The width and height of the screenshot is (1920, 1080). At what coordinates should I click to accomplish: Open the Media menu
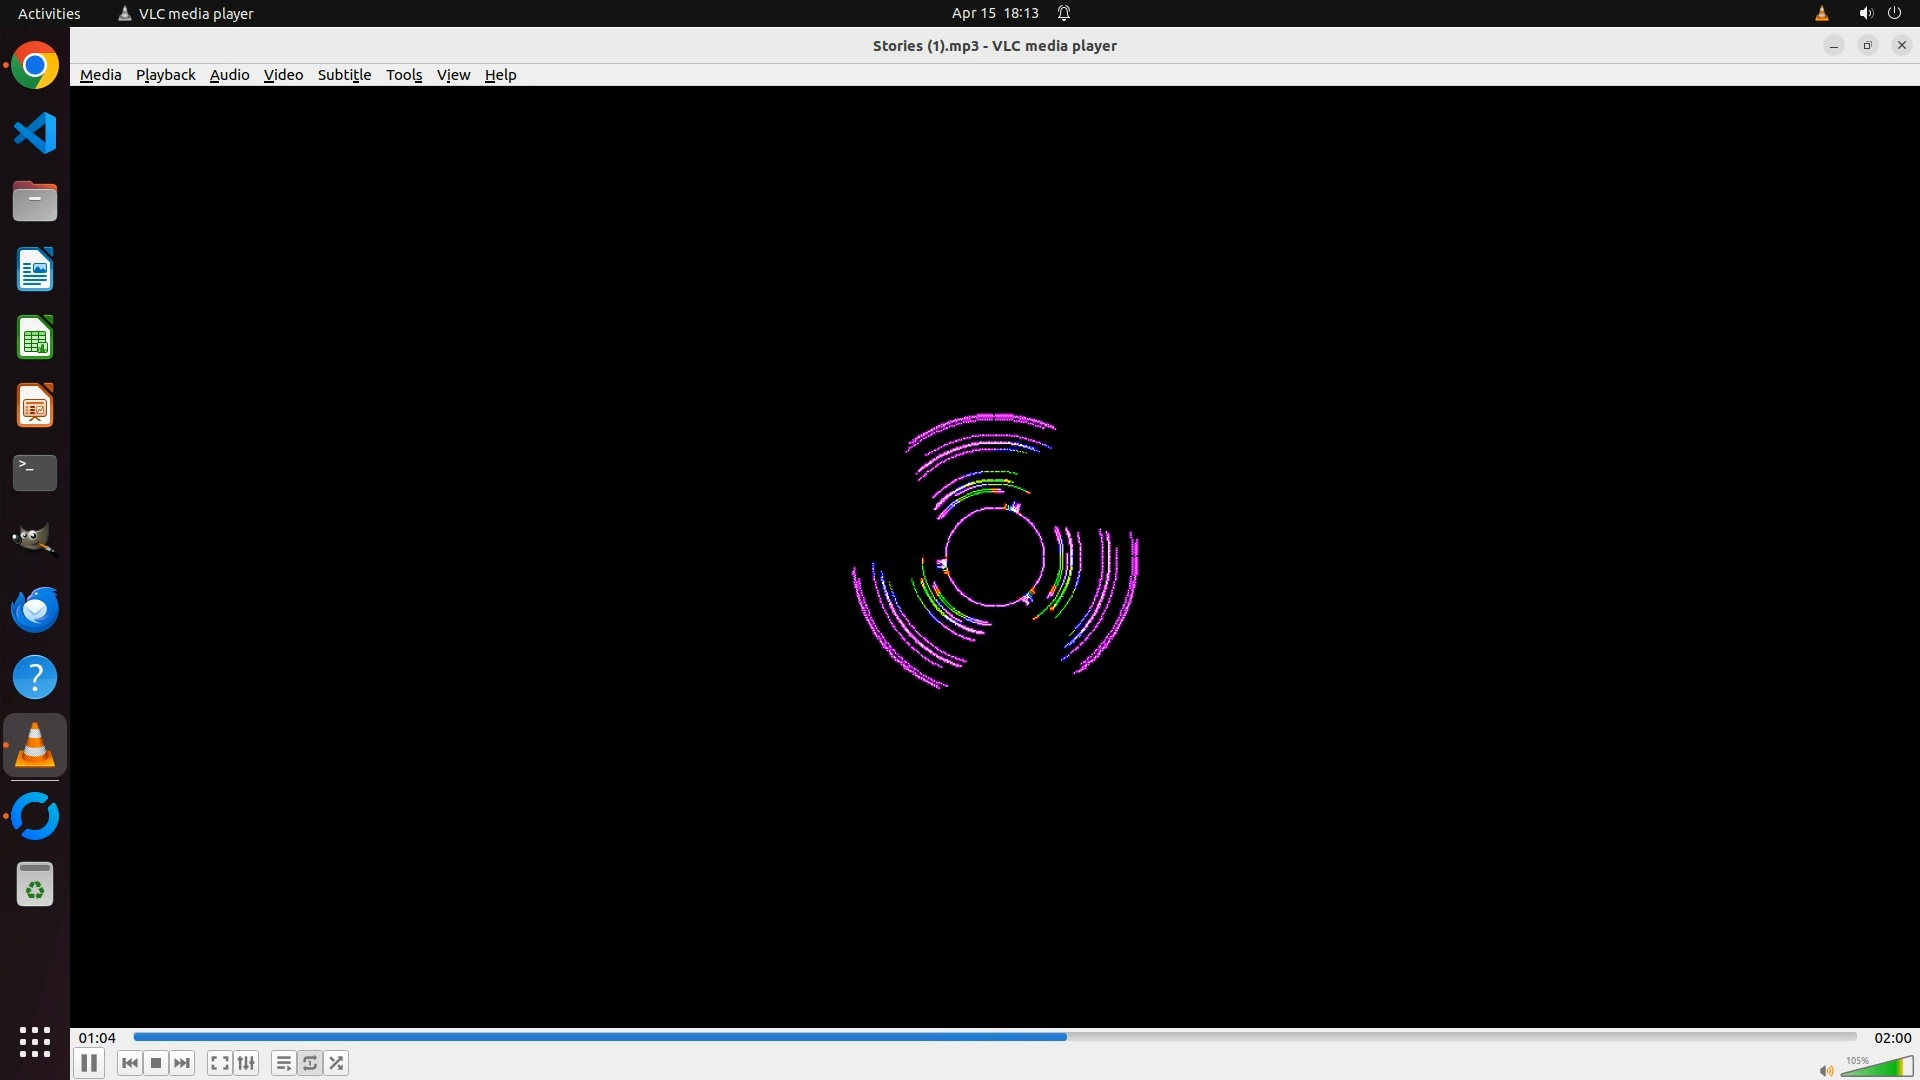pyautogui.click(x=100, y=75)
